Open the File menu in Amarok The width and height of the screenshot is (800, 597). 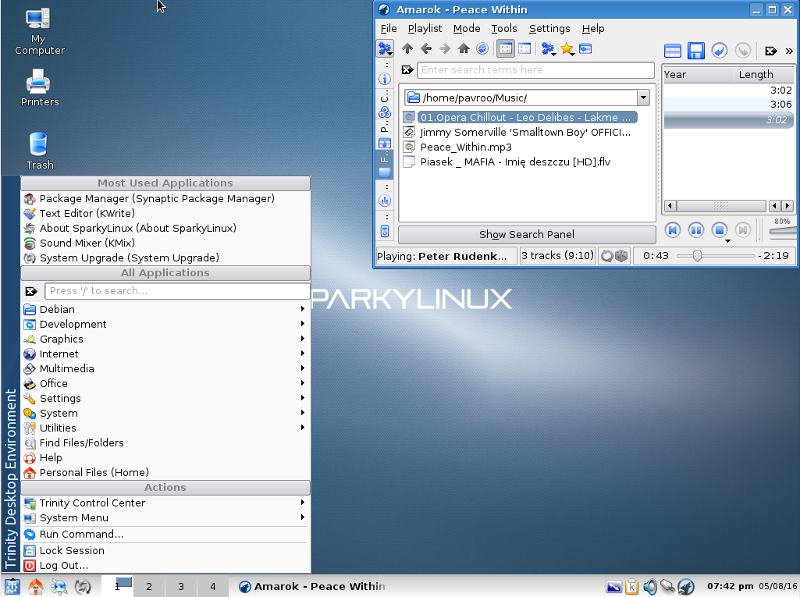click(x=388, y=29)
